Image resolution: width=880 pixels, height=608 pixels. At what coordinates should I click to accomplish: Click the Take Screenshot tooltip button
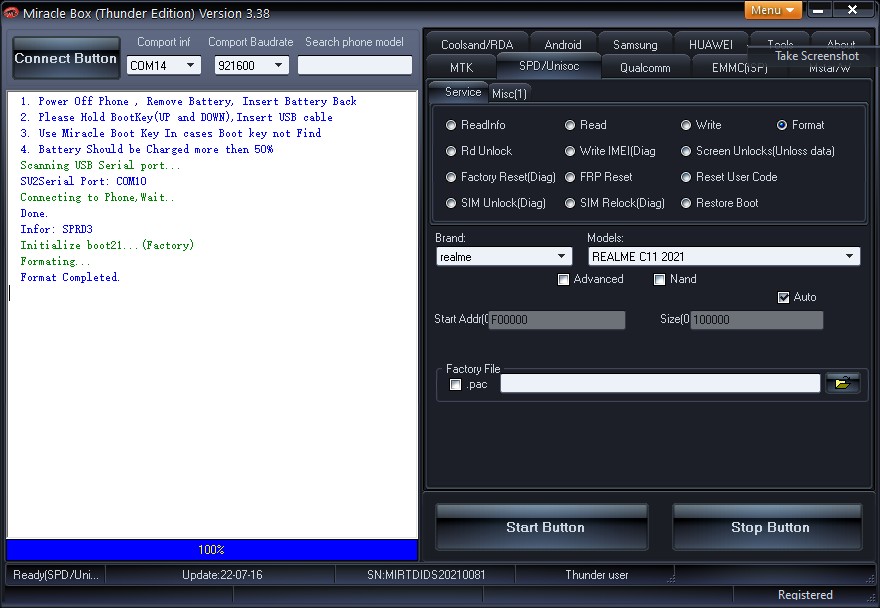pos(817,56)
